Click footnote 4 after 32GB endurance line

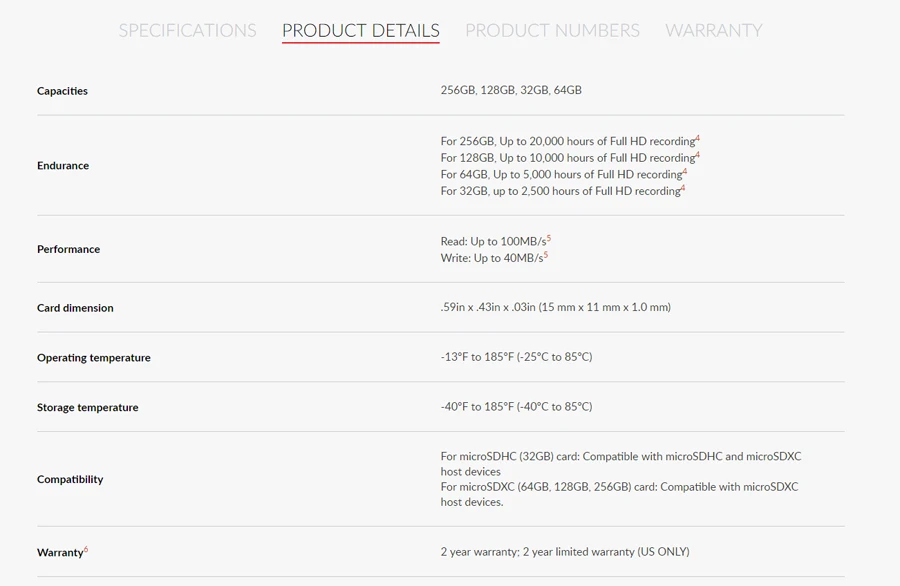coord(684,188)
